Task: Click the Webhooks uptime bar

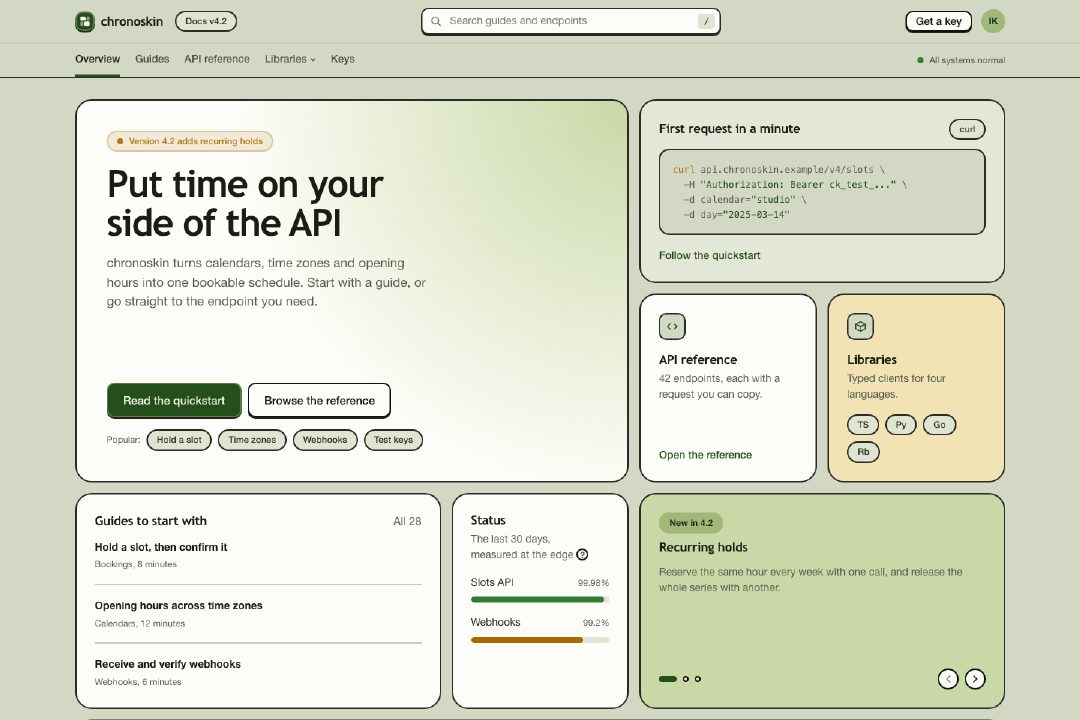Action: [539, 640]
